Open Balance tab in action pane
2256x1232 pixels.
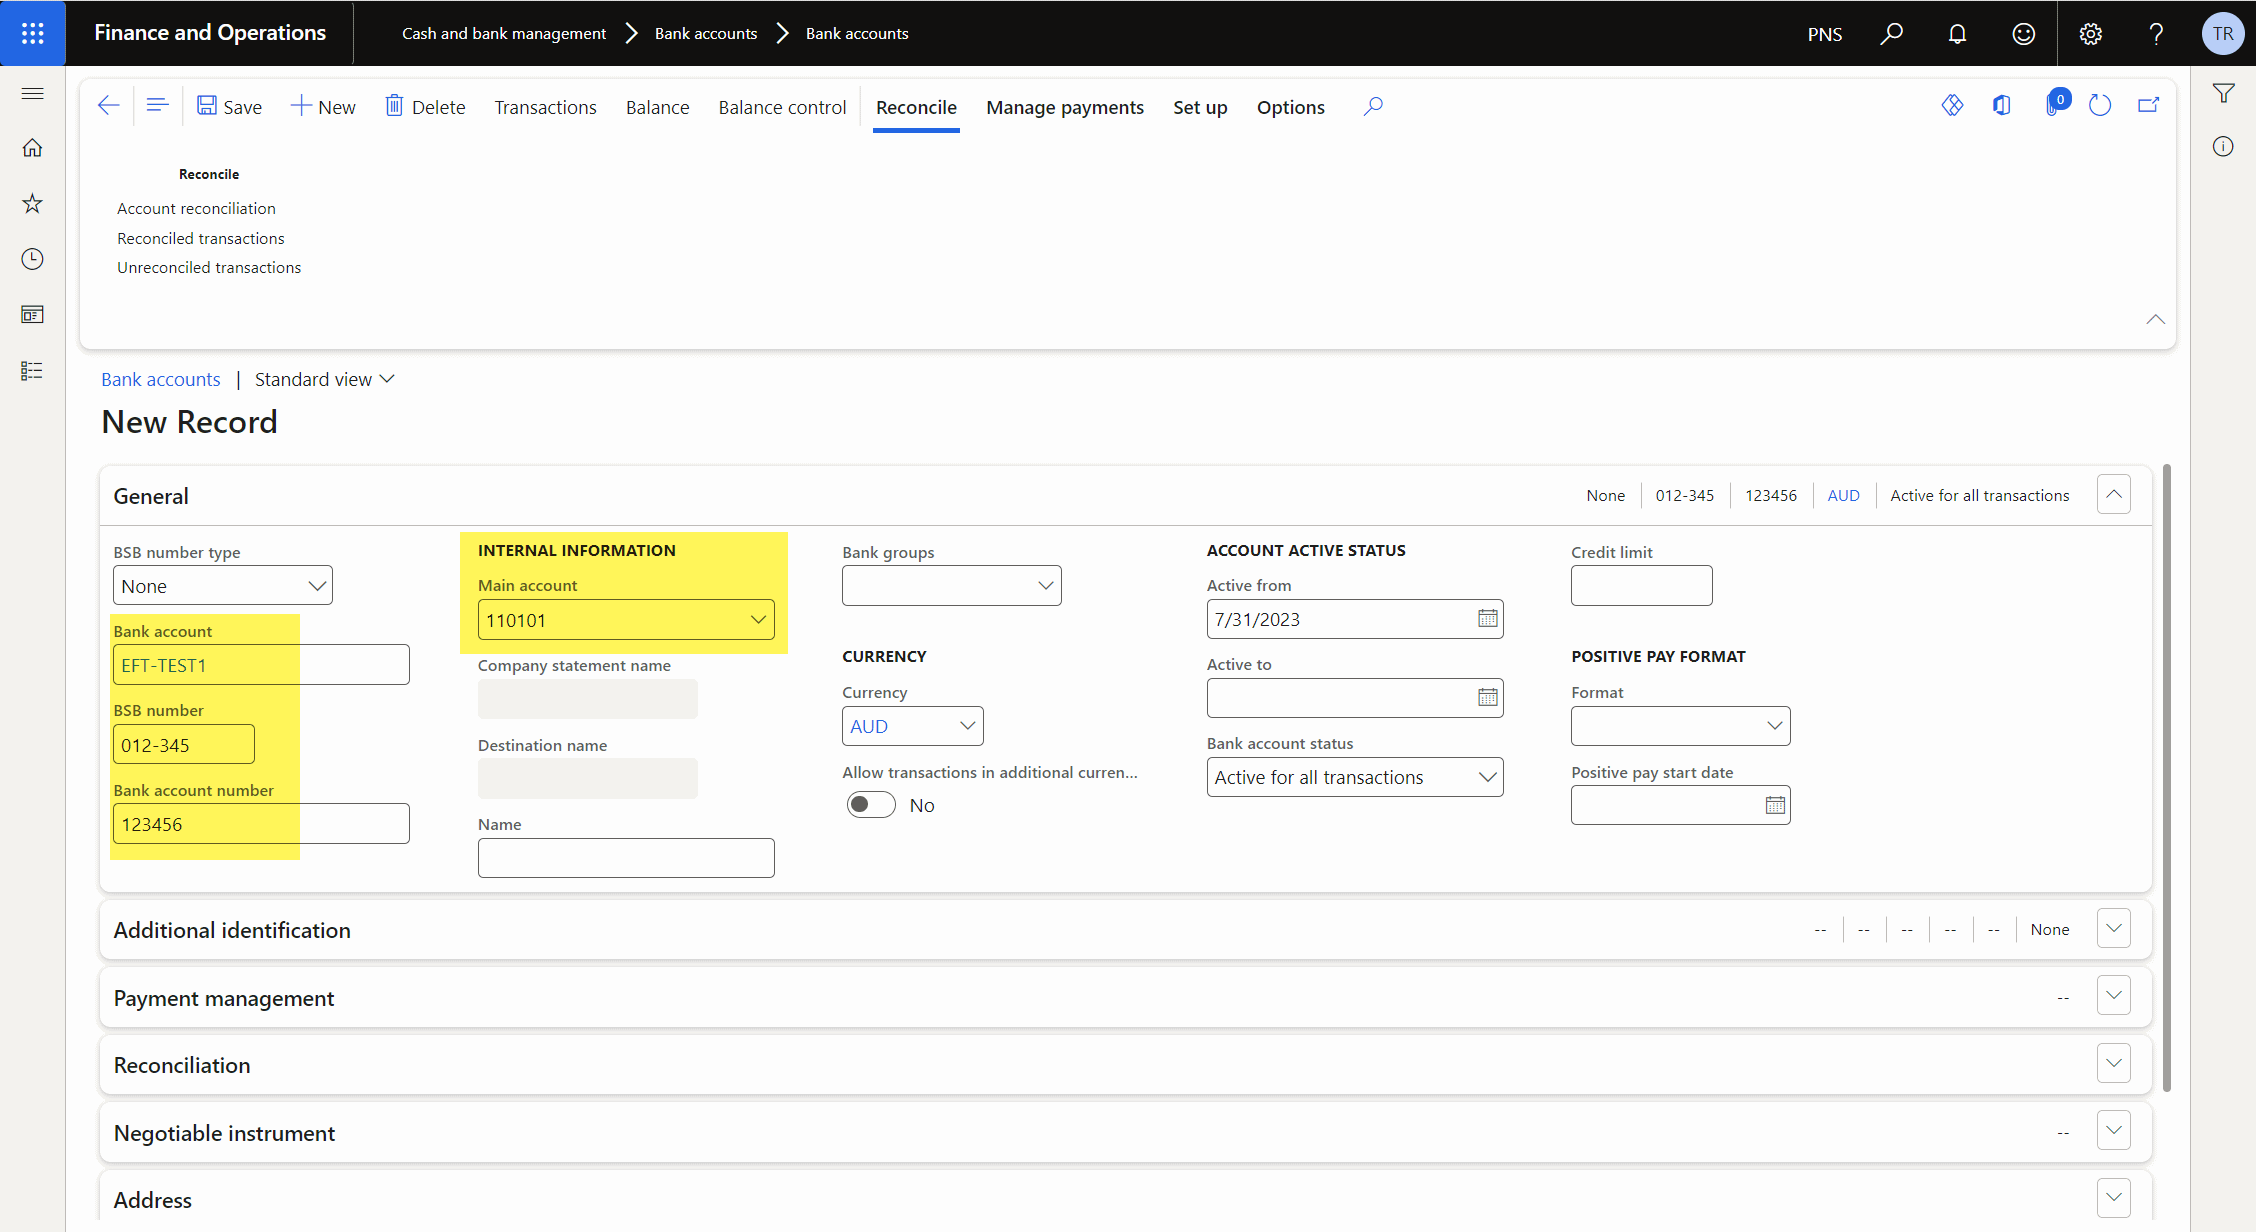pyautogui.click(x=657, y=107)
